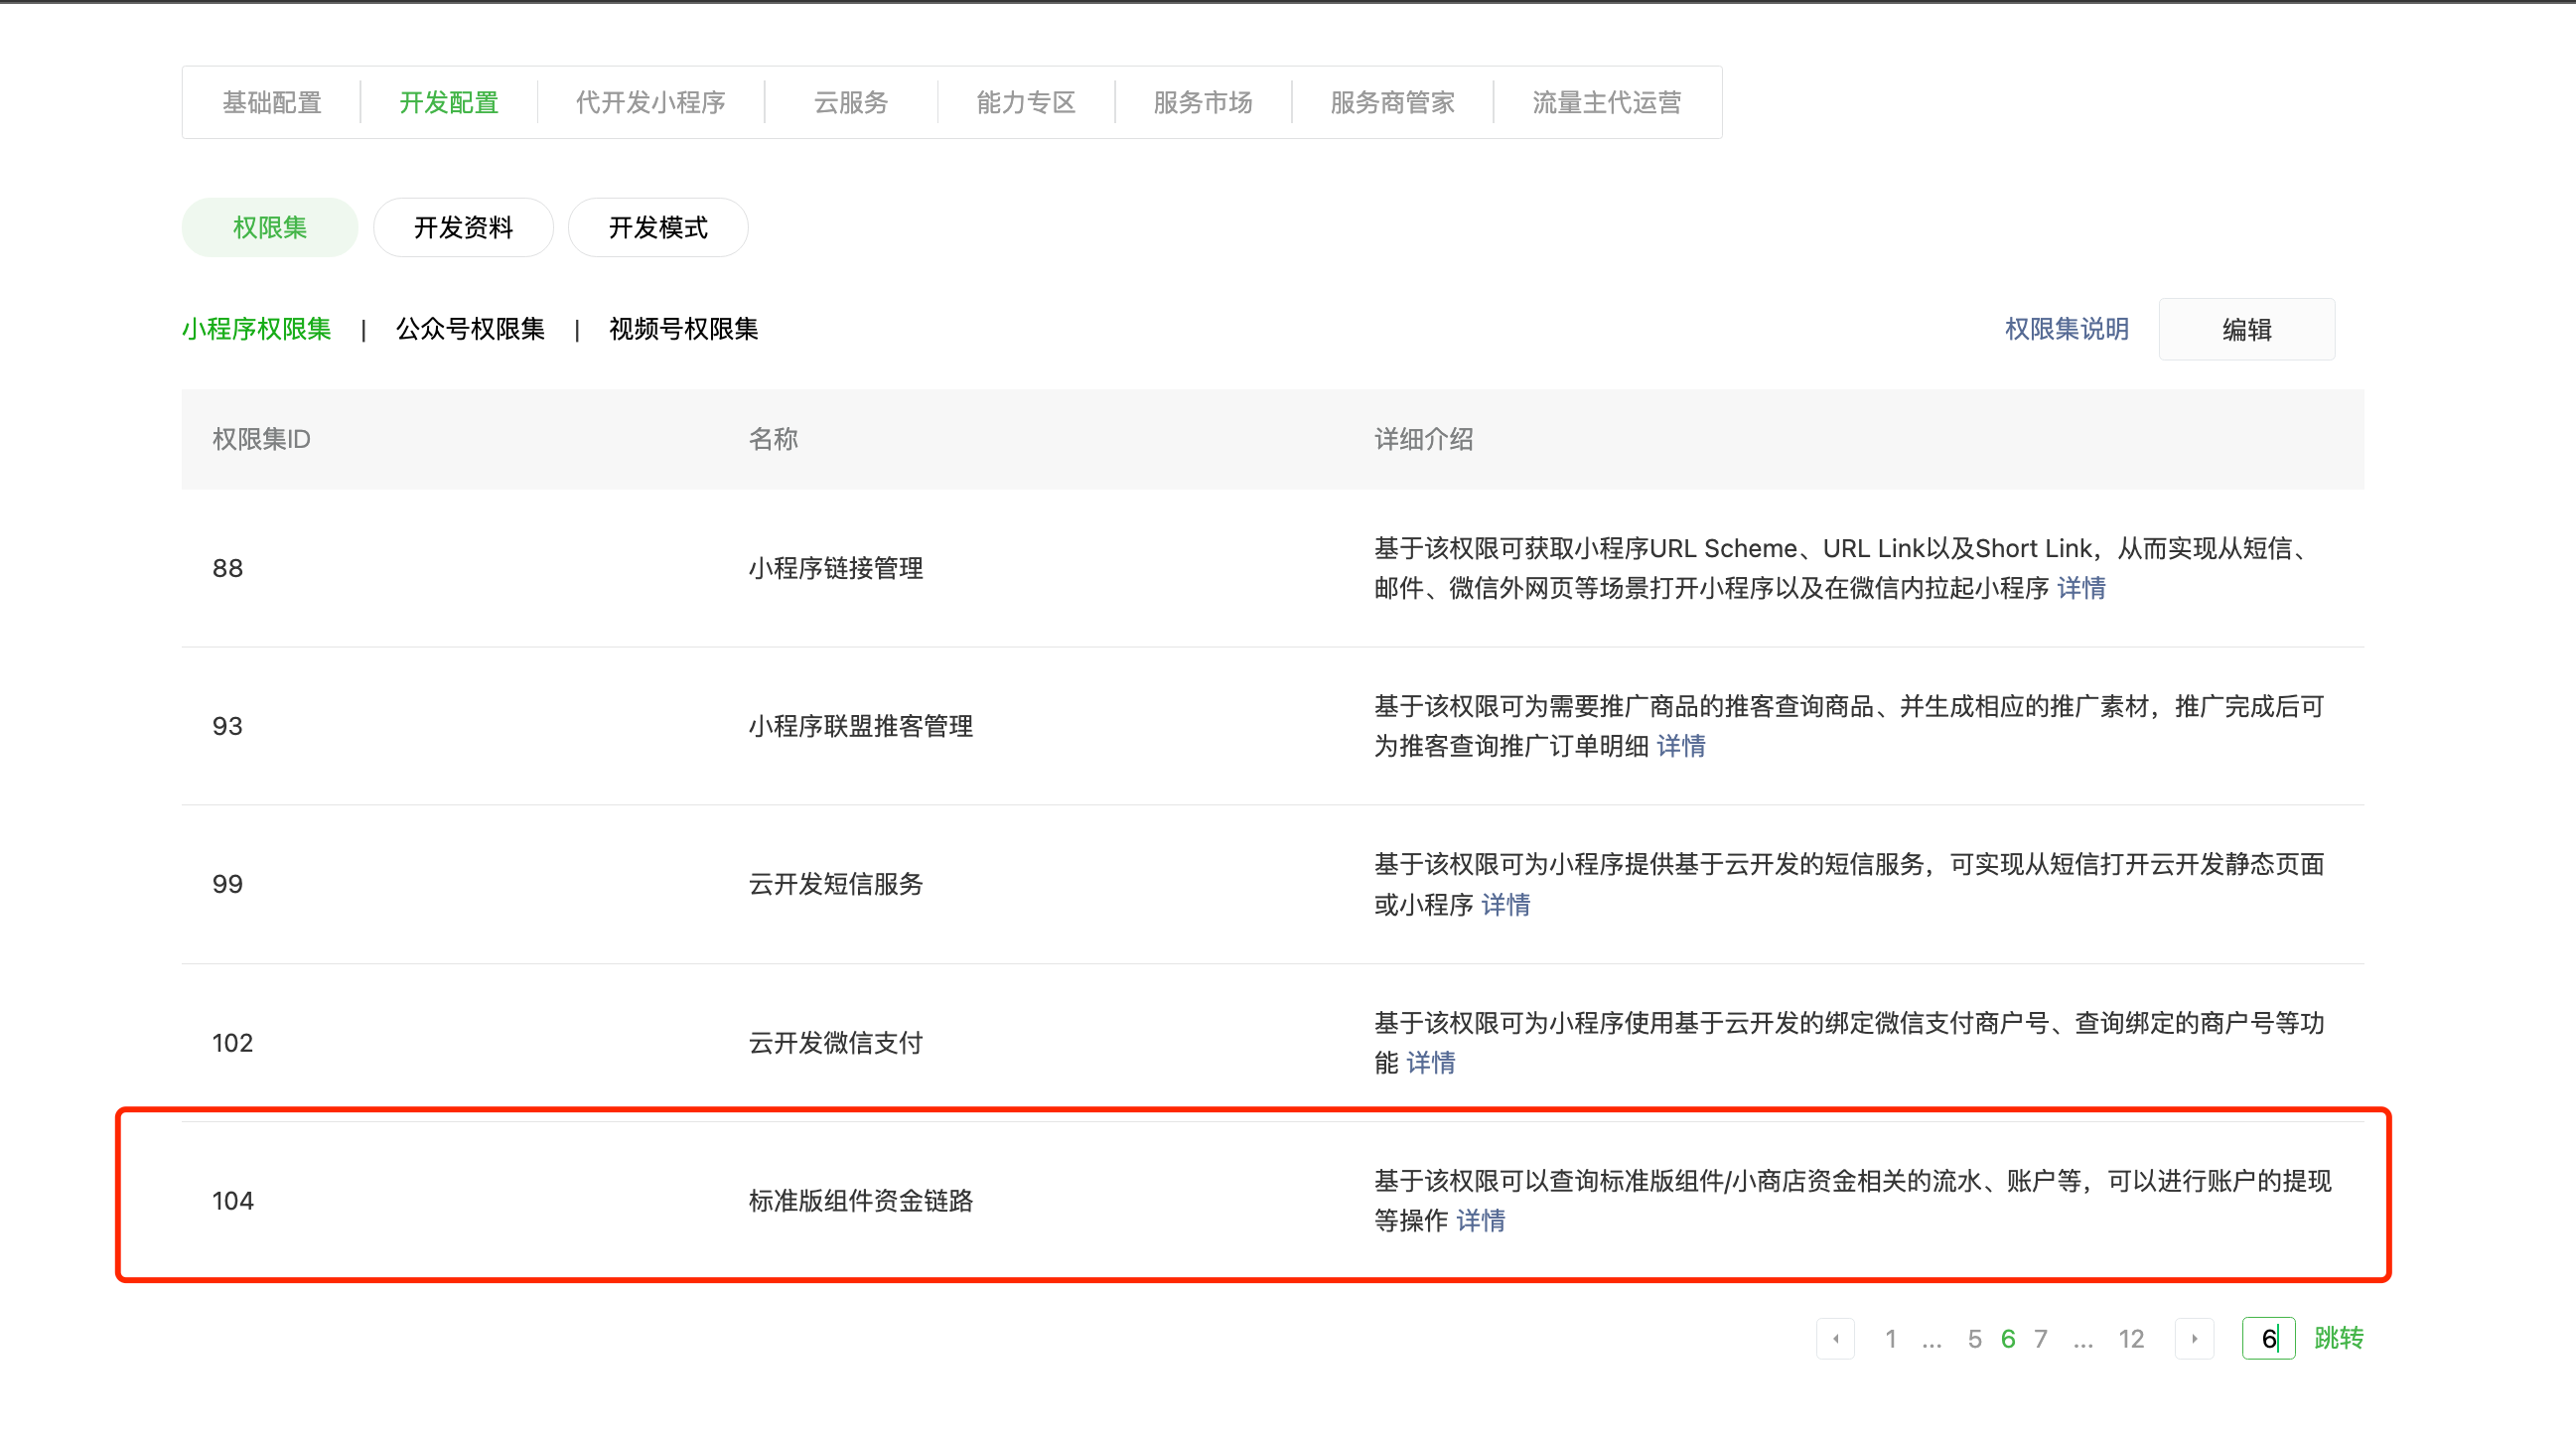Screen dimensions: 2576x1440
Task: Switch to 公众号权限集 list
Action: 470,329
